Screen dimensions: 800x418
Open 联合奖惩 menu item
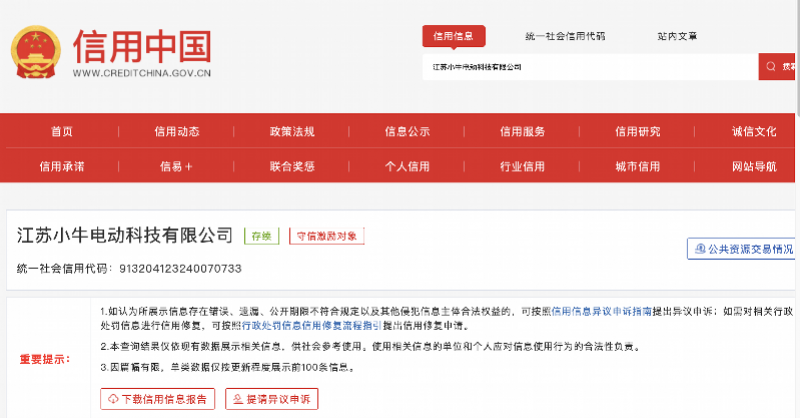[x=292, y=166]
